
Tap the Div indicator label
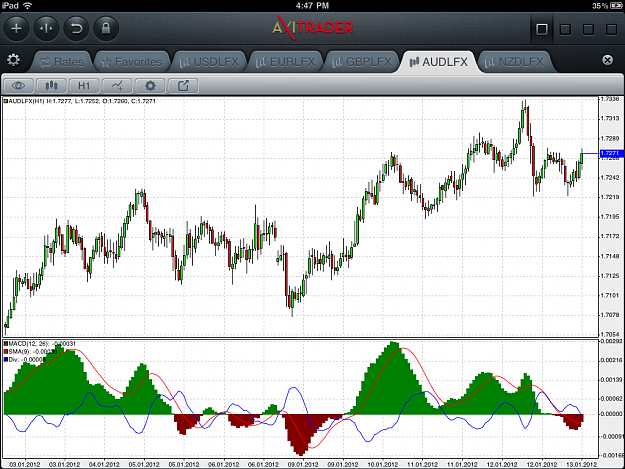(x=25, y=359)
